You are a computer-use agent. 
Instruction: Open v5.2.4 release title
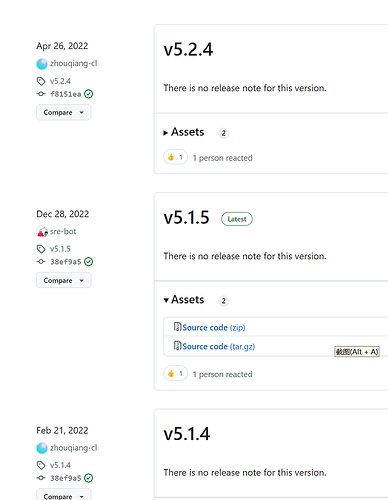[x=188, y=50]
